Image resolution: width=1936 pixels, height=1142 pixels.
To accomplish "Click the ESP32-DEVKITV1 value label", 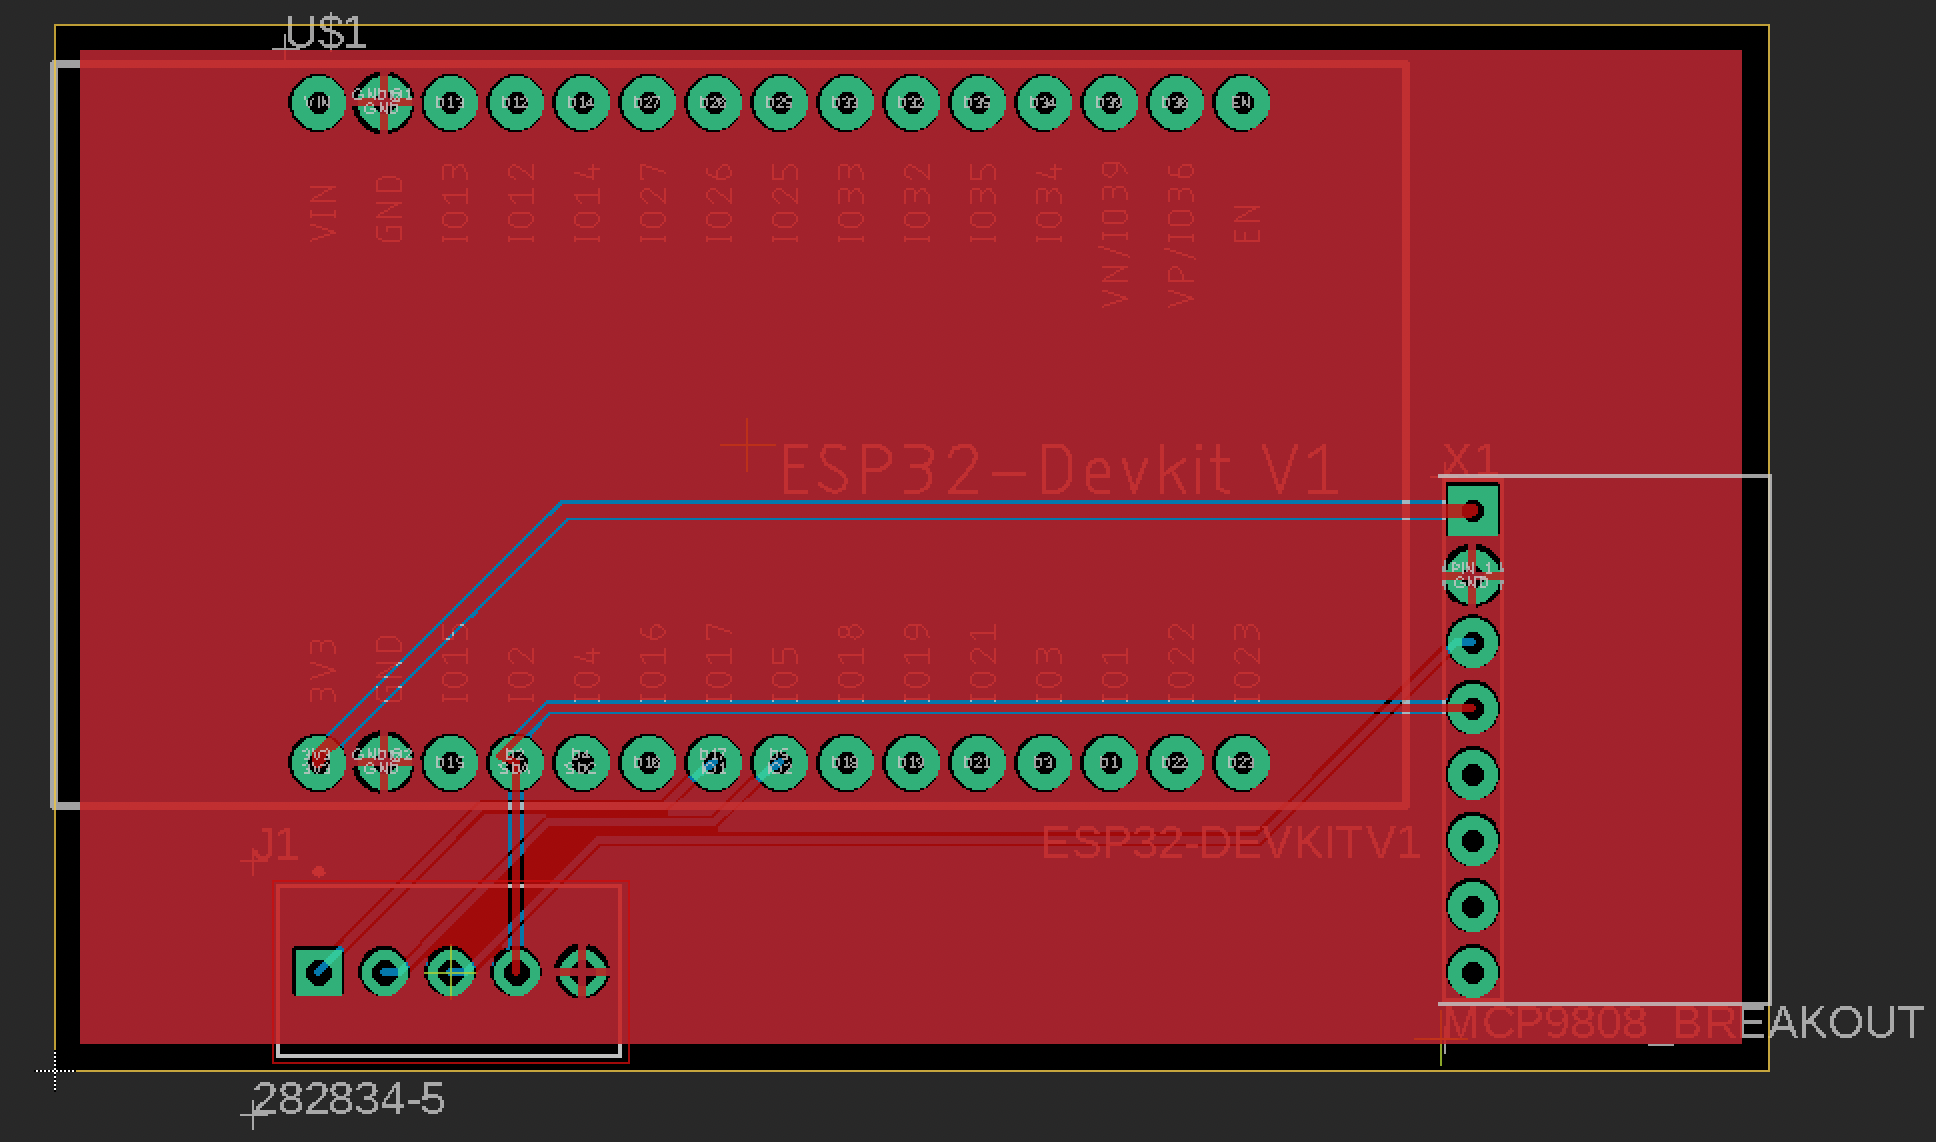I will click(1231, 843).
